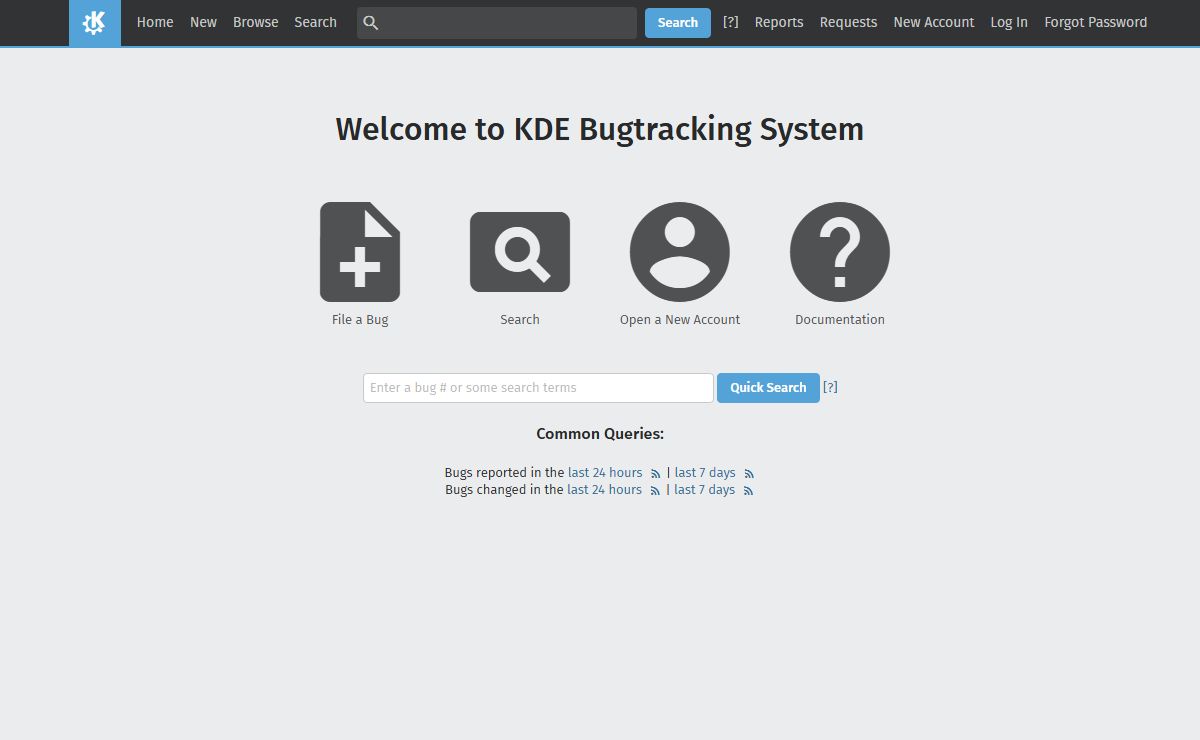Open the Forgot Password link

tap(1096, 22)
